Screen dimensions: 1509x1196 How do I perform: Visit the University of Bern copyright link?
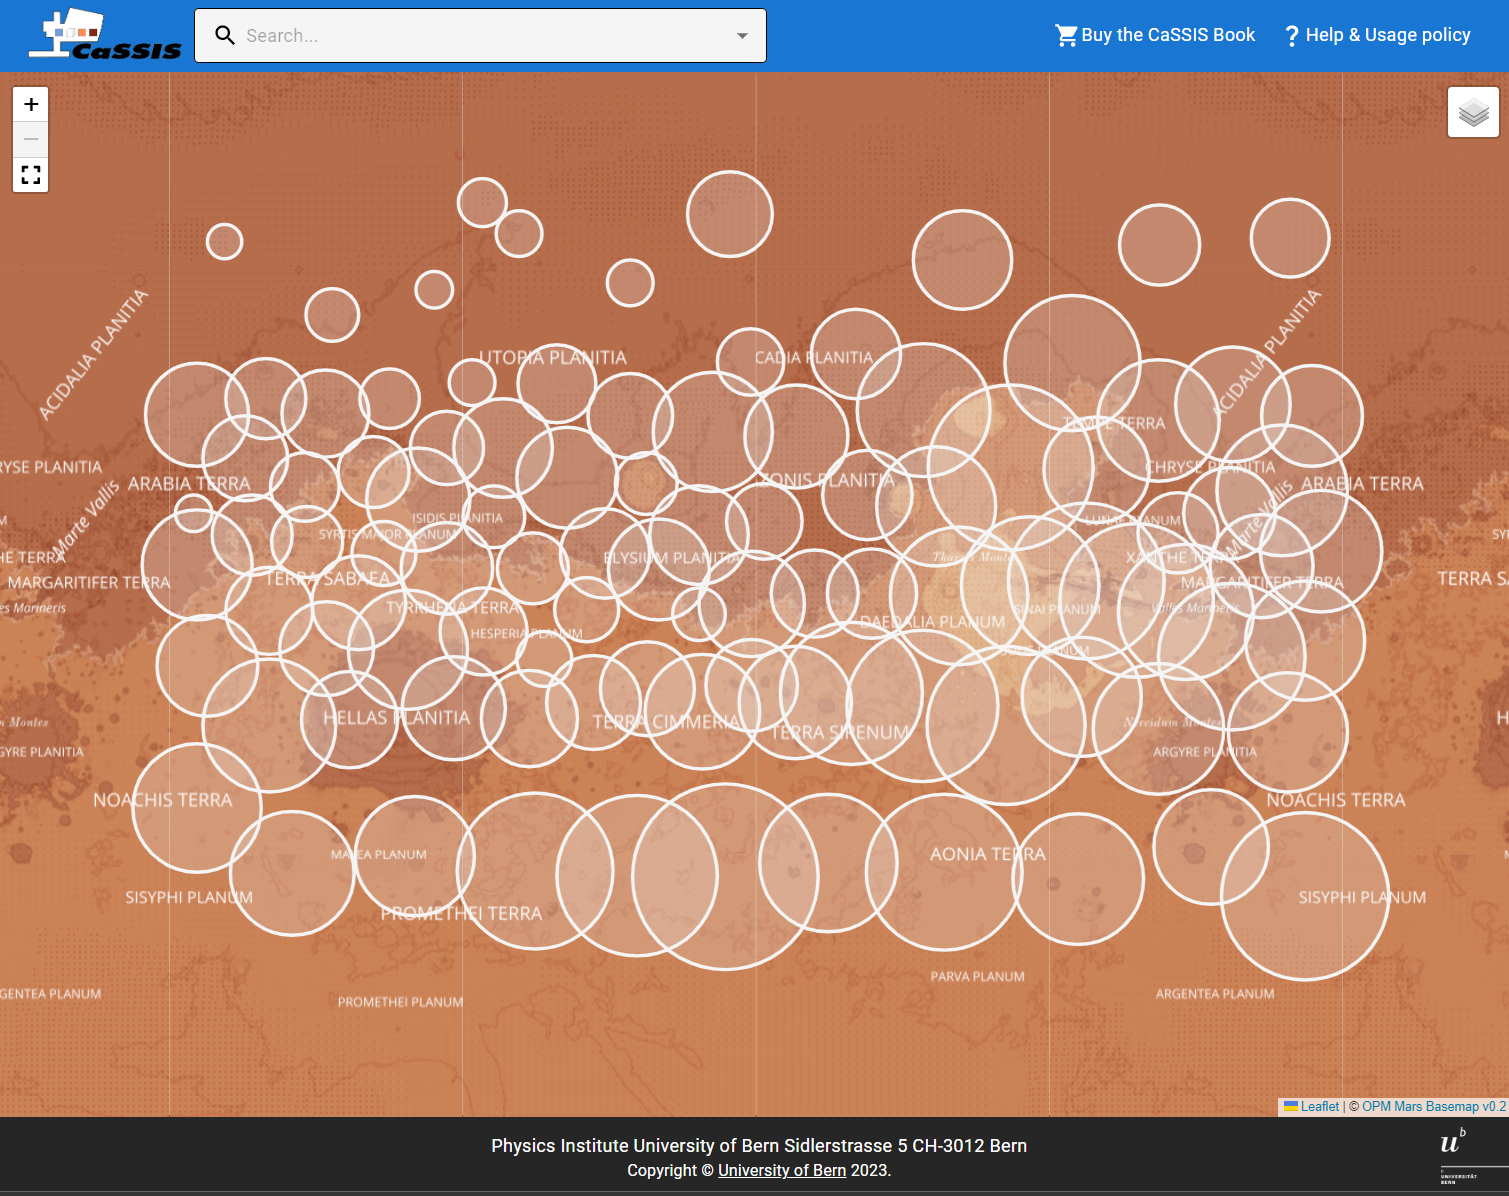(781, 1170)
